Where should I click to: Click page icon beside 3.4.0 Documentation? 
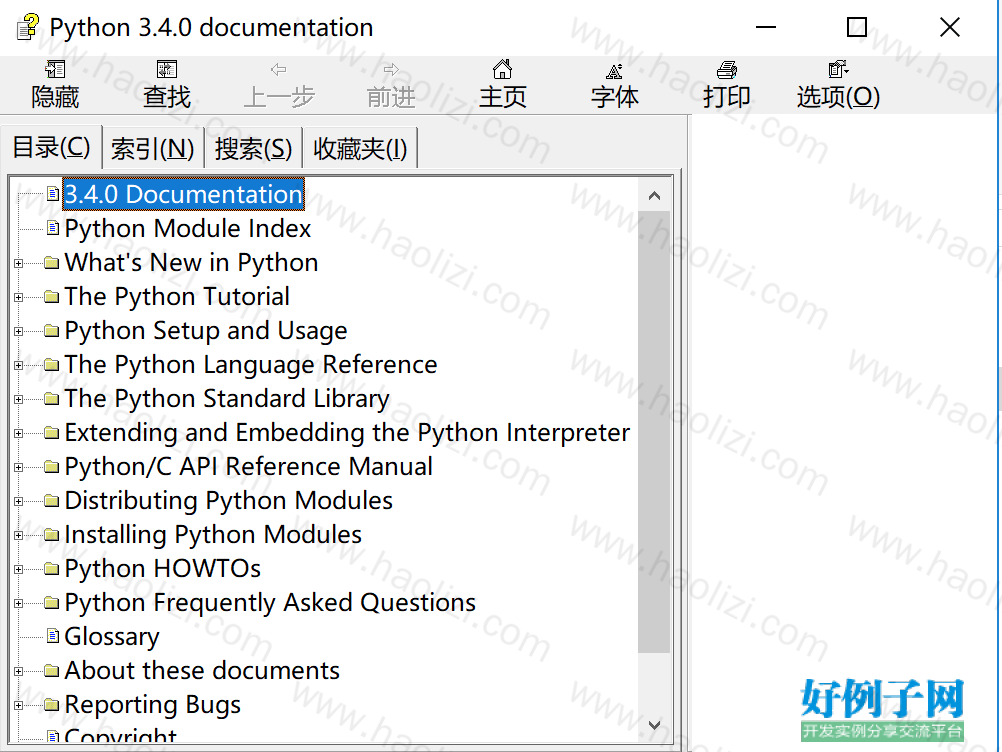[x=53, y=194]
